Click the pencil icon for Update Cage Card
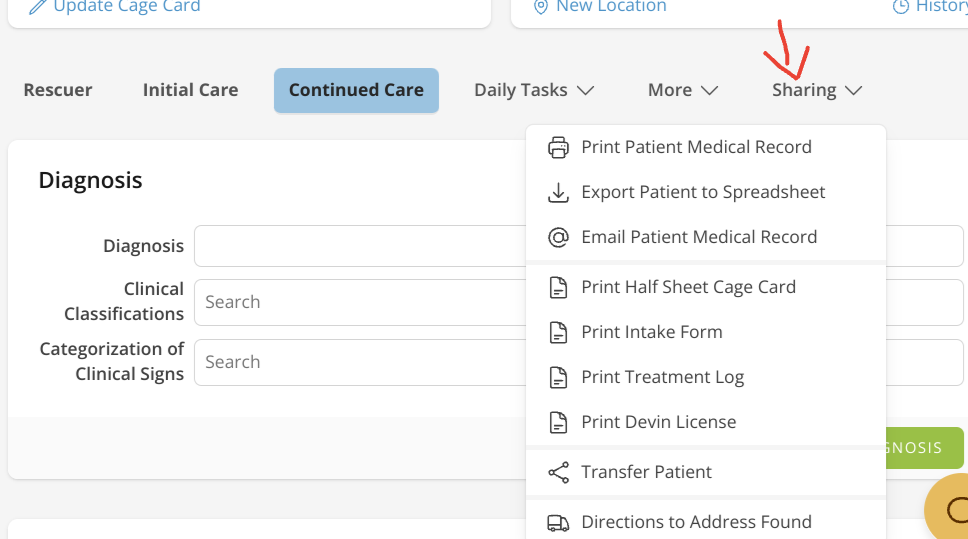 point(37,7)
